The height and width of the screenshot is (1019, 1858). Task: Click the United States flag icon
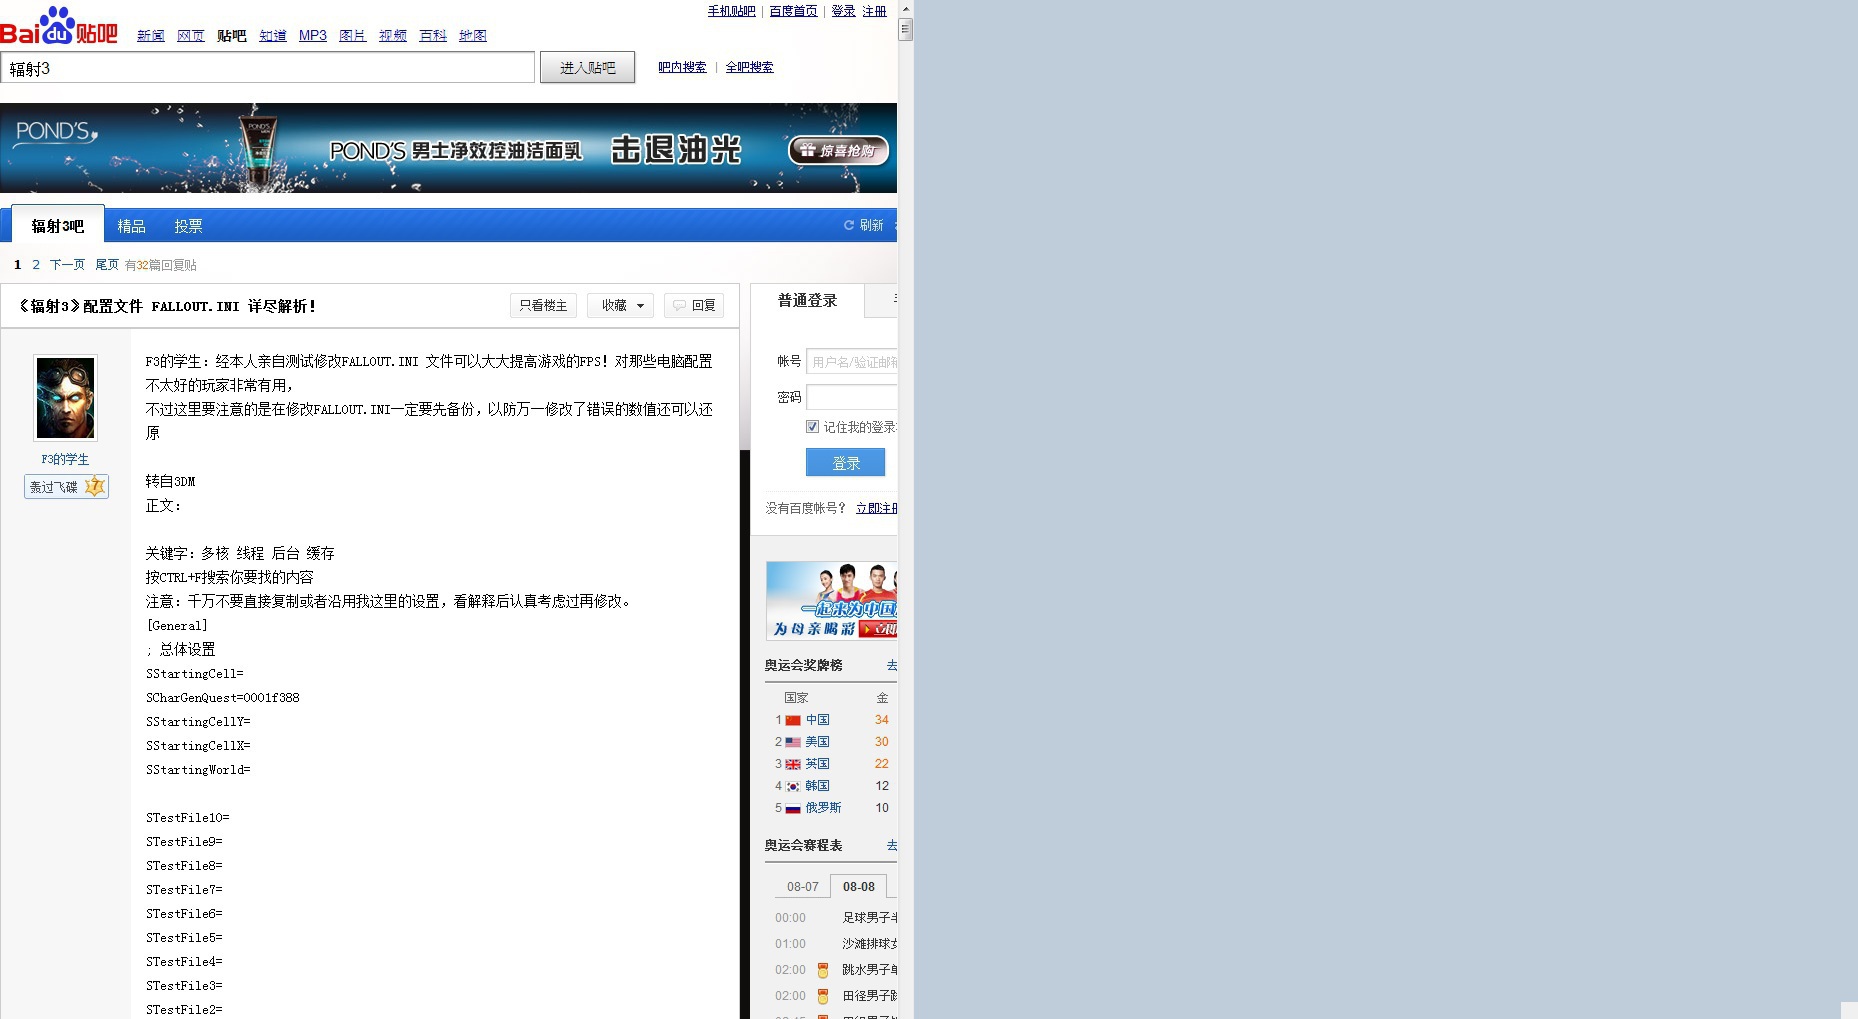[x=793, y=742]
